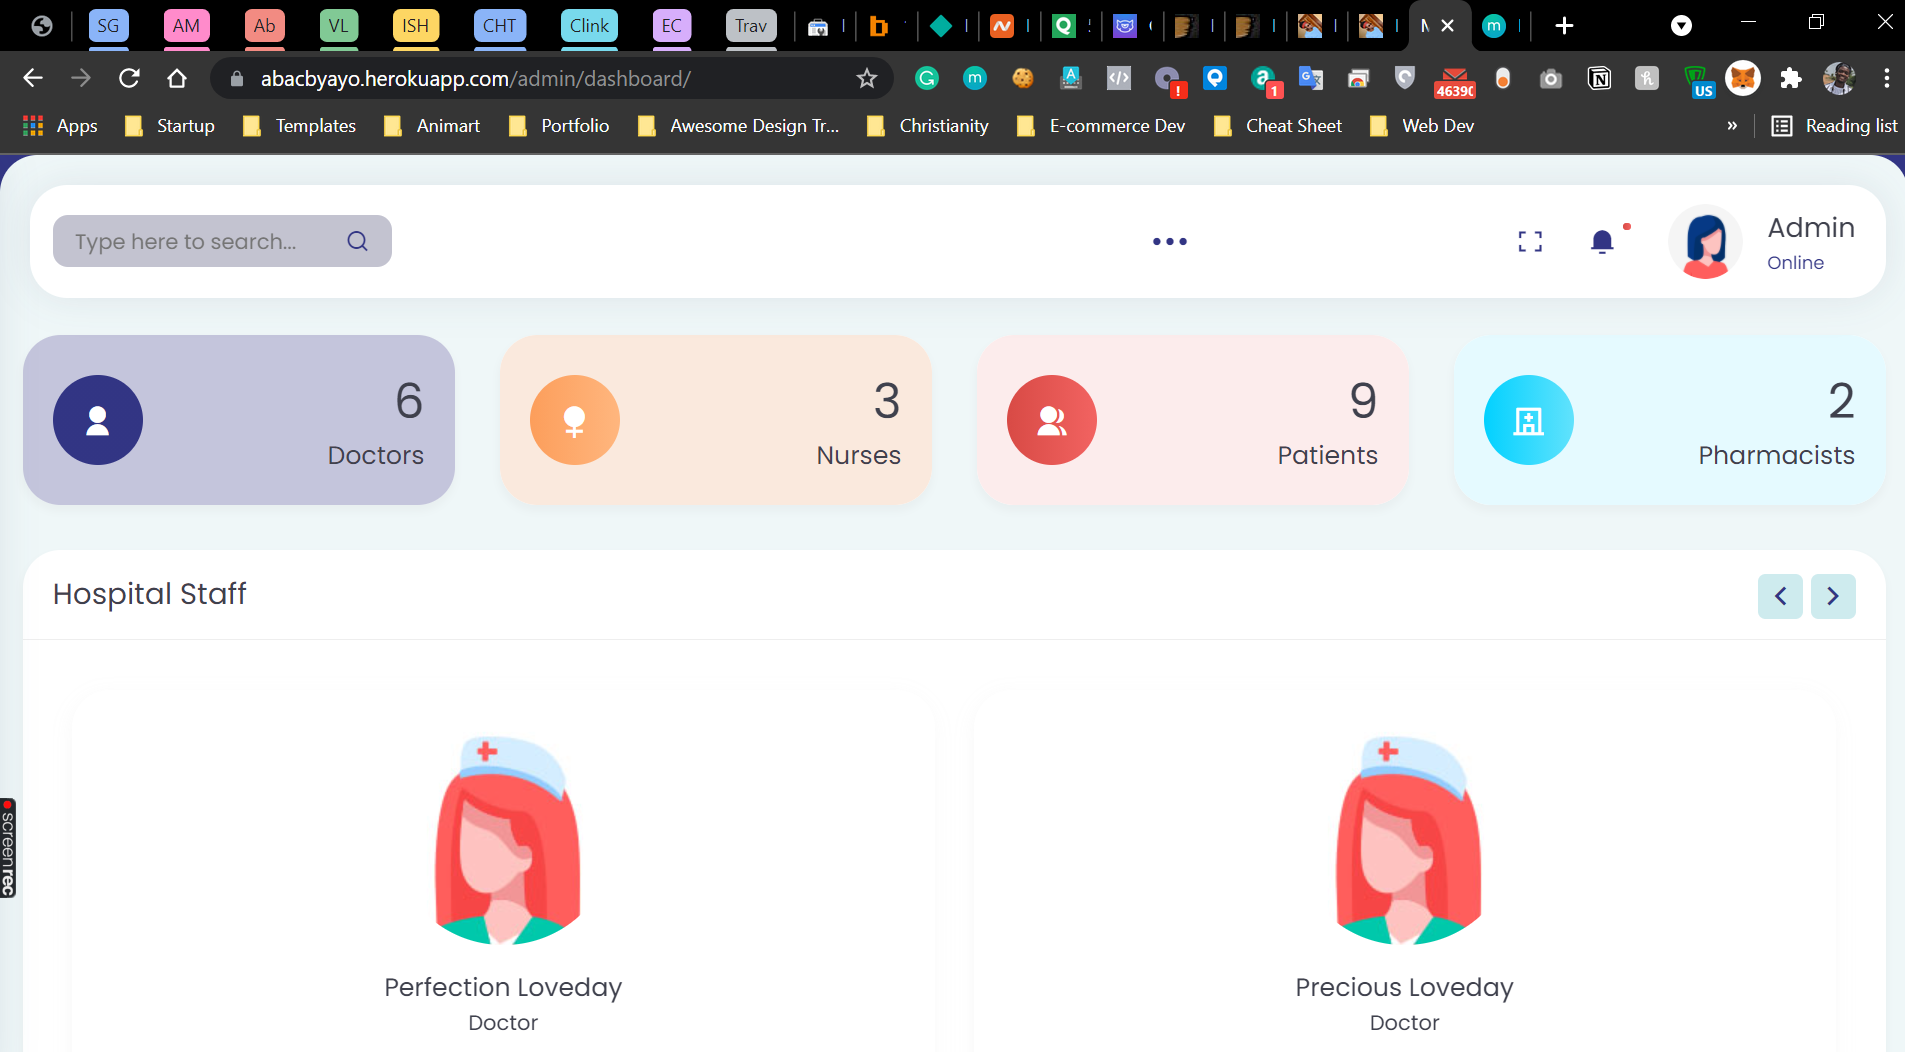Open Precious Loveday staff name

1405,987
